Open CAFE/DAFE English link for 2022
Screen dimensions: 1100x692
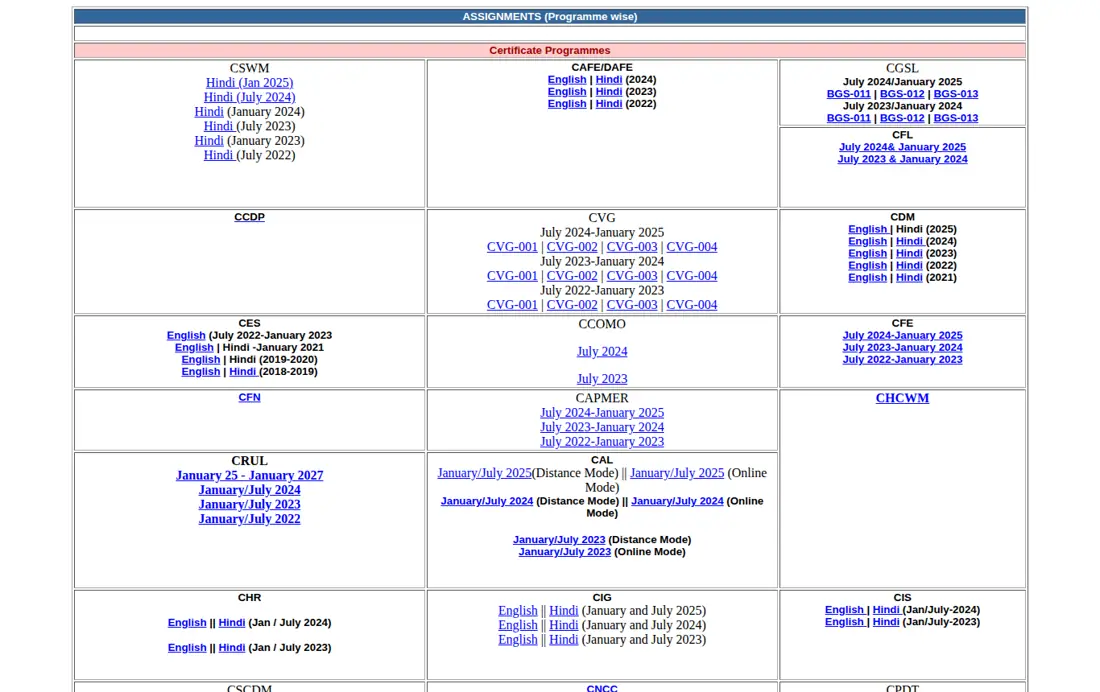[567, 104]
